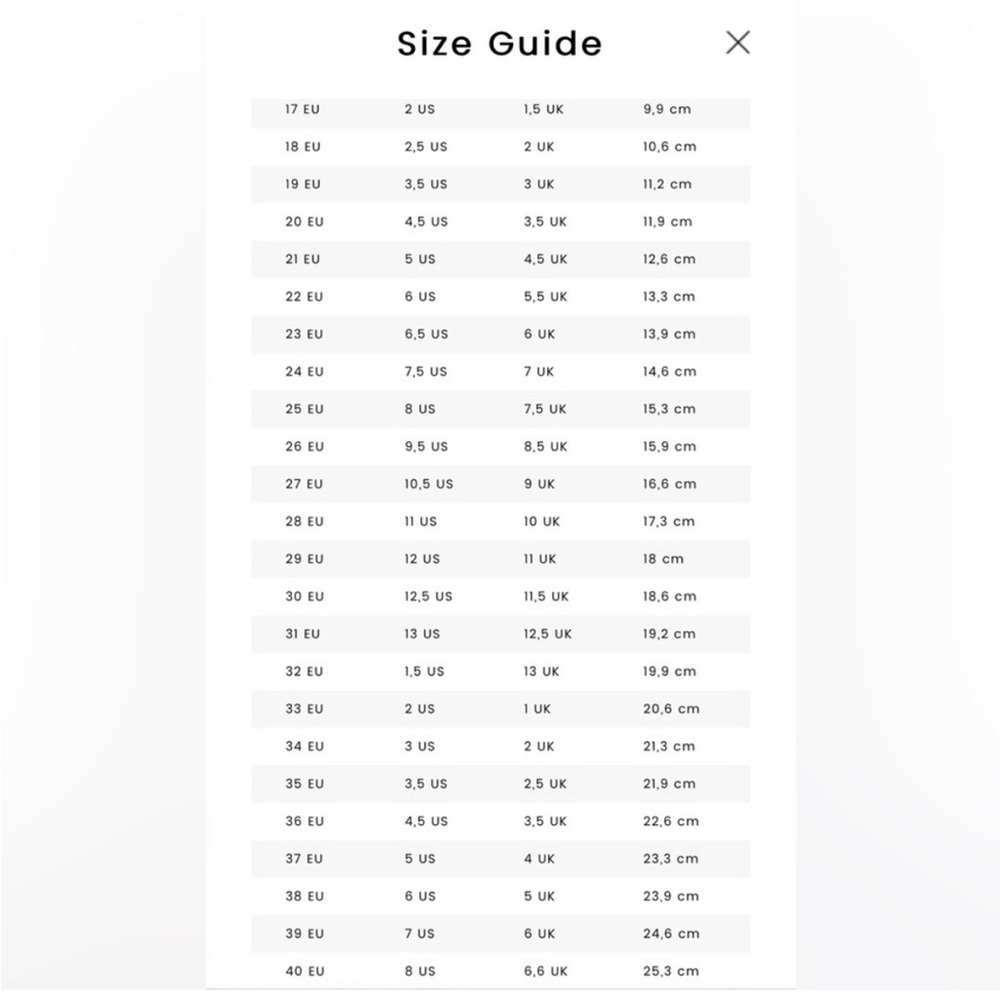The width and height of the screenshot is (1000, 1000).
Task: Select the 12,5 UK cell
Action: pos(548,635)
